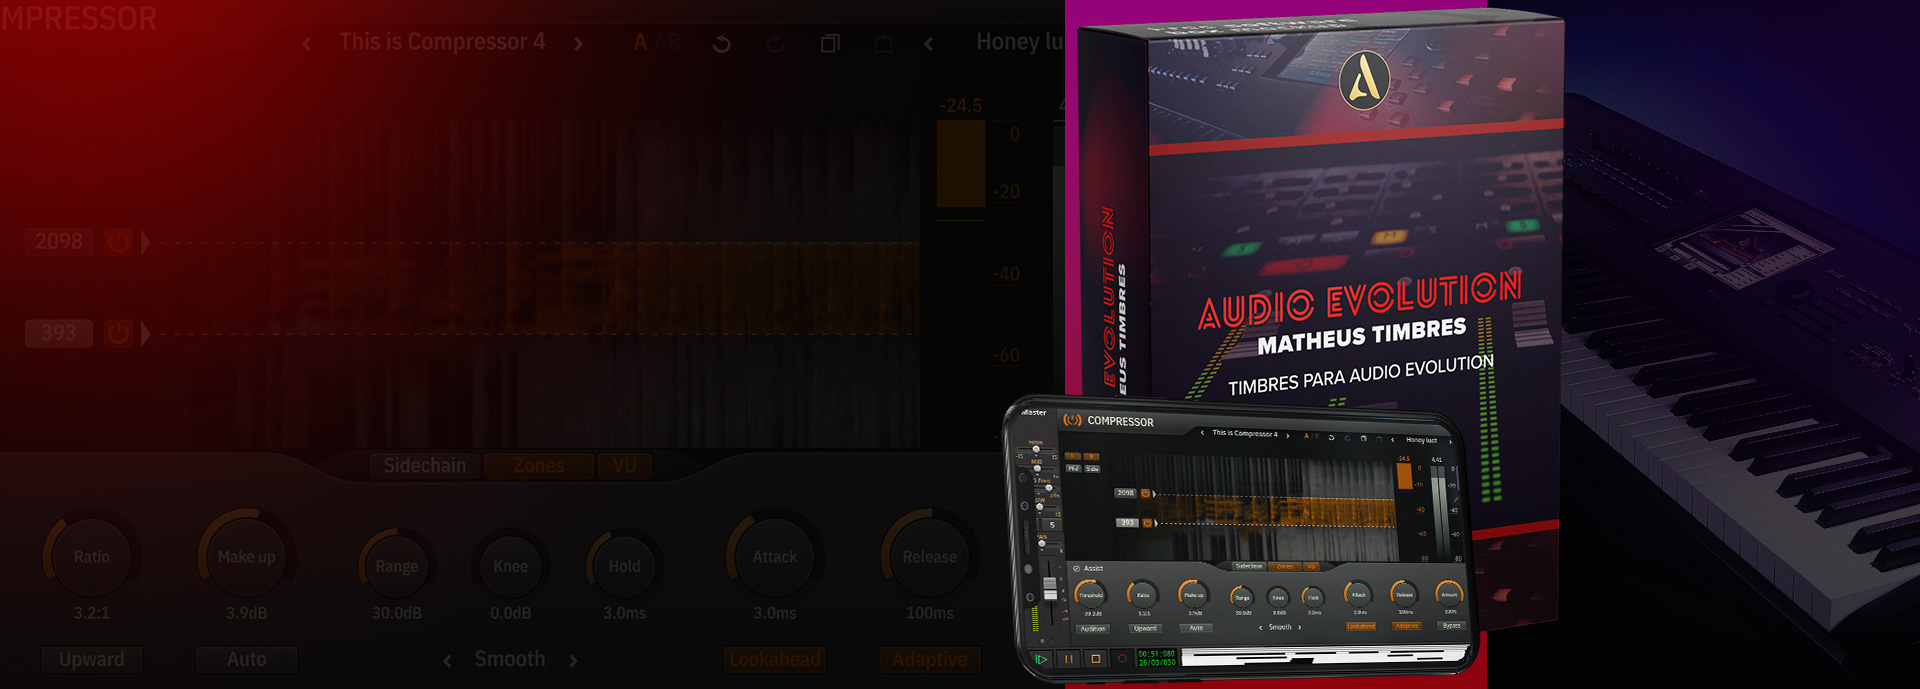
Task: Click the Bypass button on the phone screen
Action: coord(1451,626)
